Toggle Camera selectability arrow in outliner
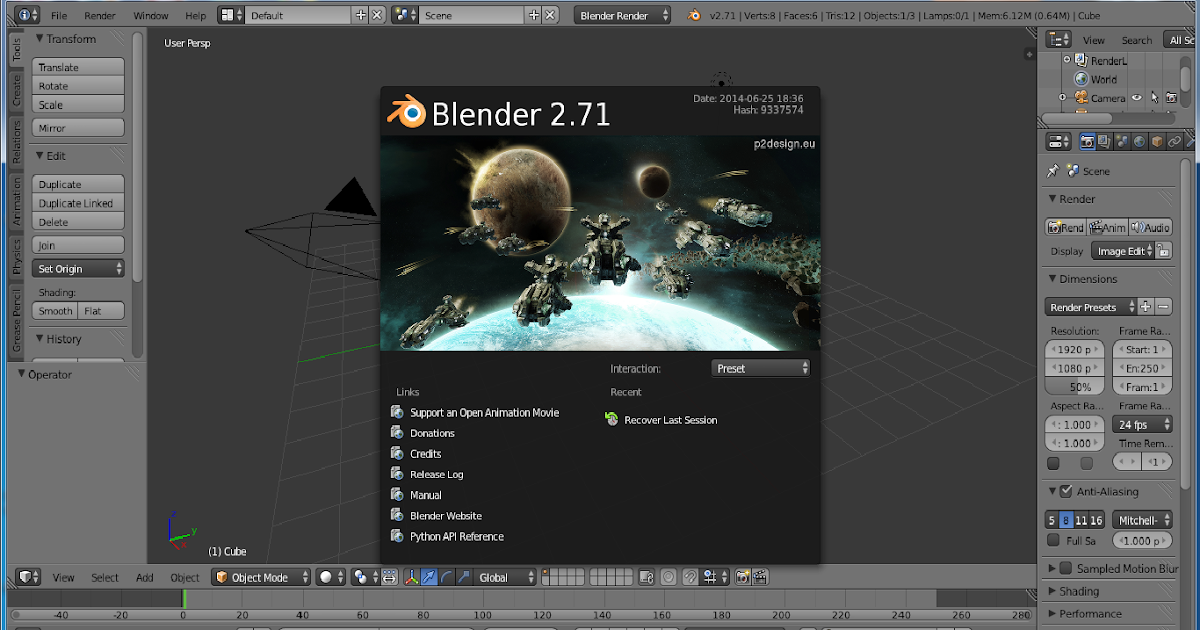Image resolution: width=1200 pixels, height=630 pixels. point(1154,98)
